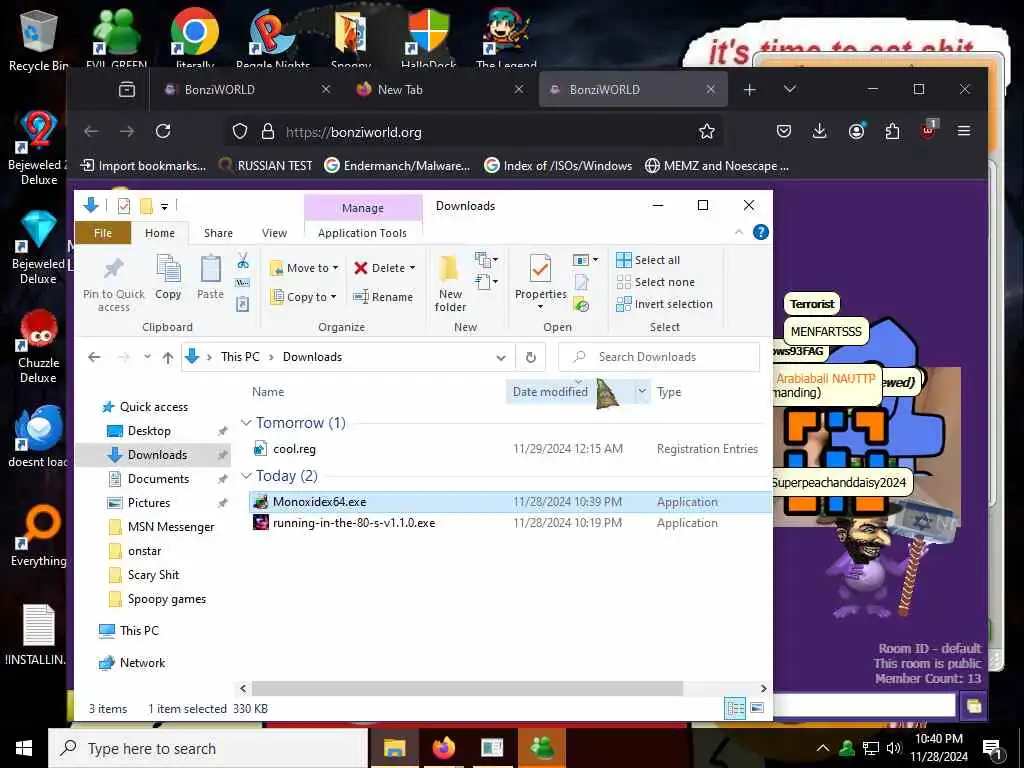The height and width of the screenshot is (768, 1024).
Task: Open the File tab in Explorer
Action: [103, 233]
